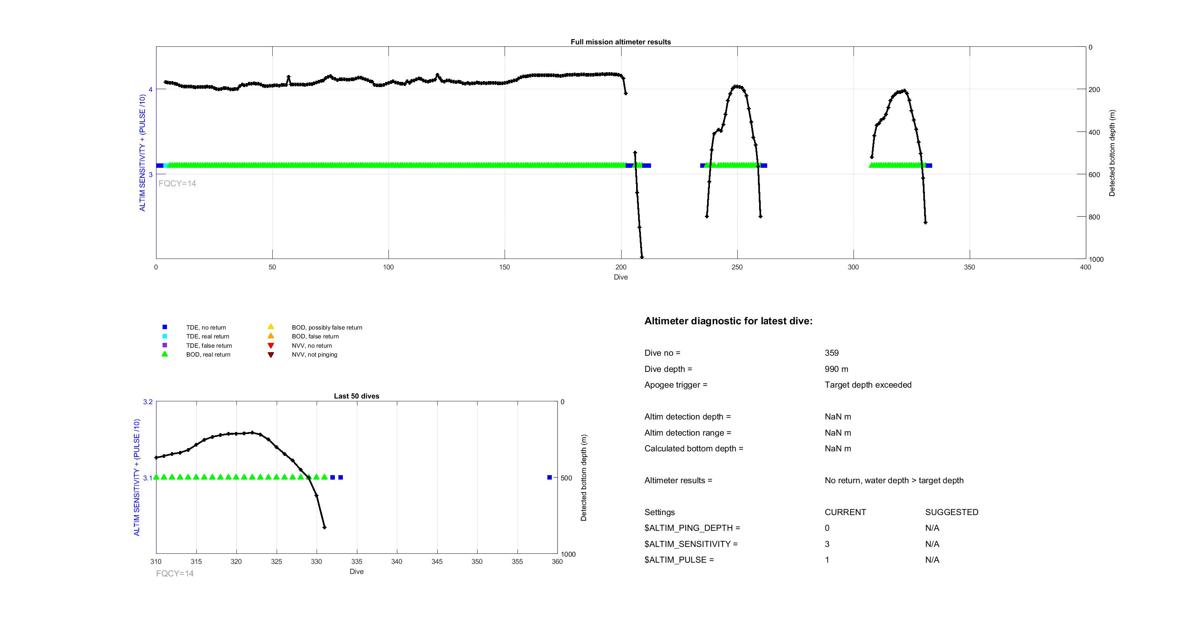Click the x-axis tick 250 on the full mission plot

737,267
